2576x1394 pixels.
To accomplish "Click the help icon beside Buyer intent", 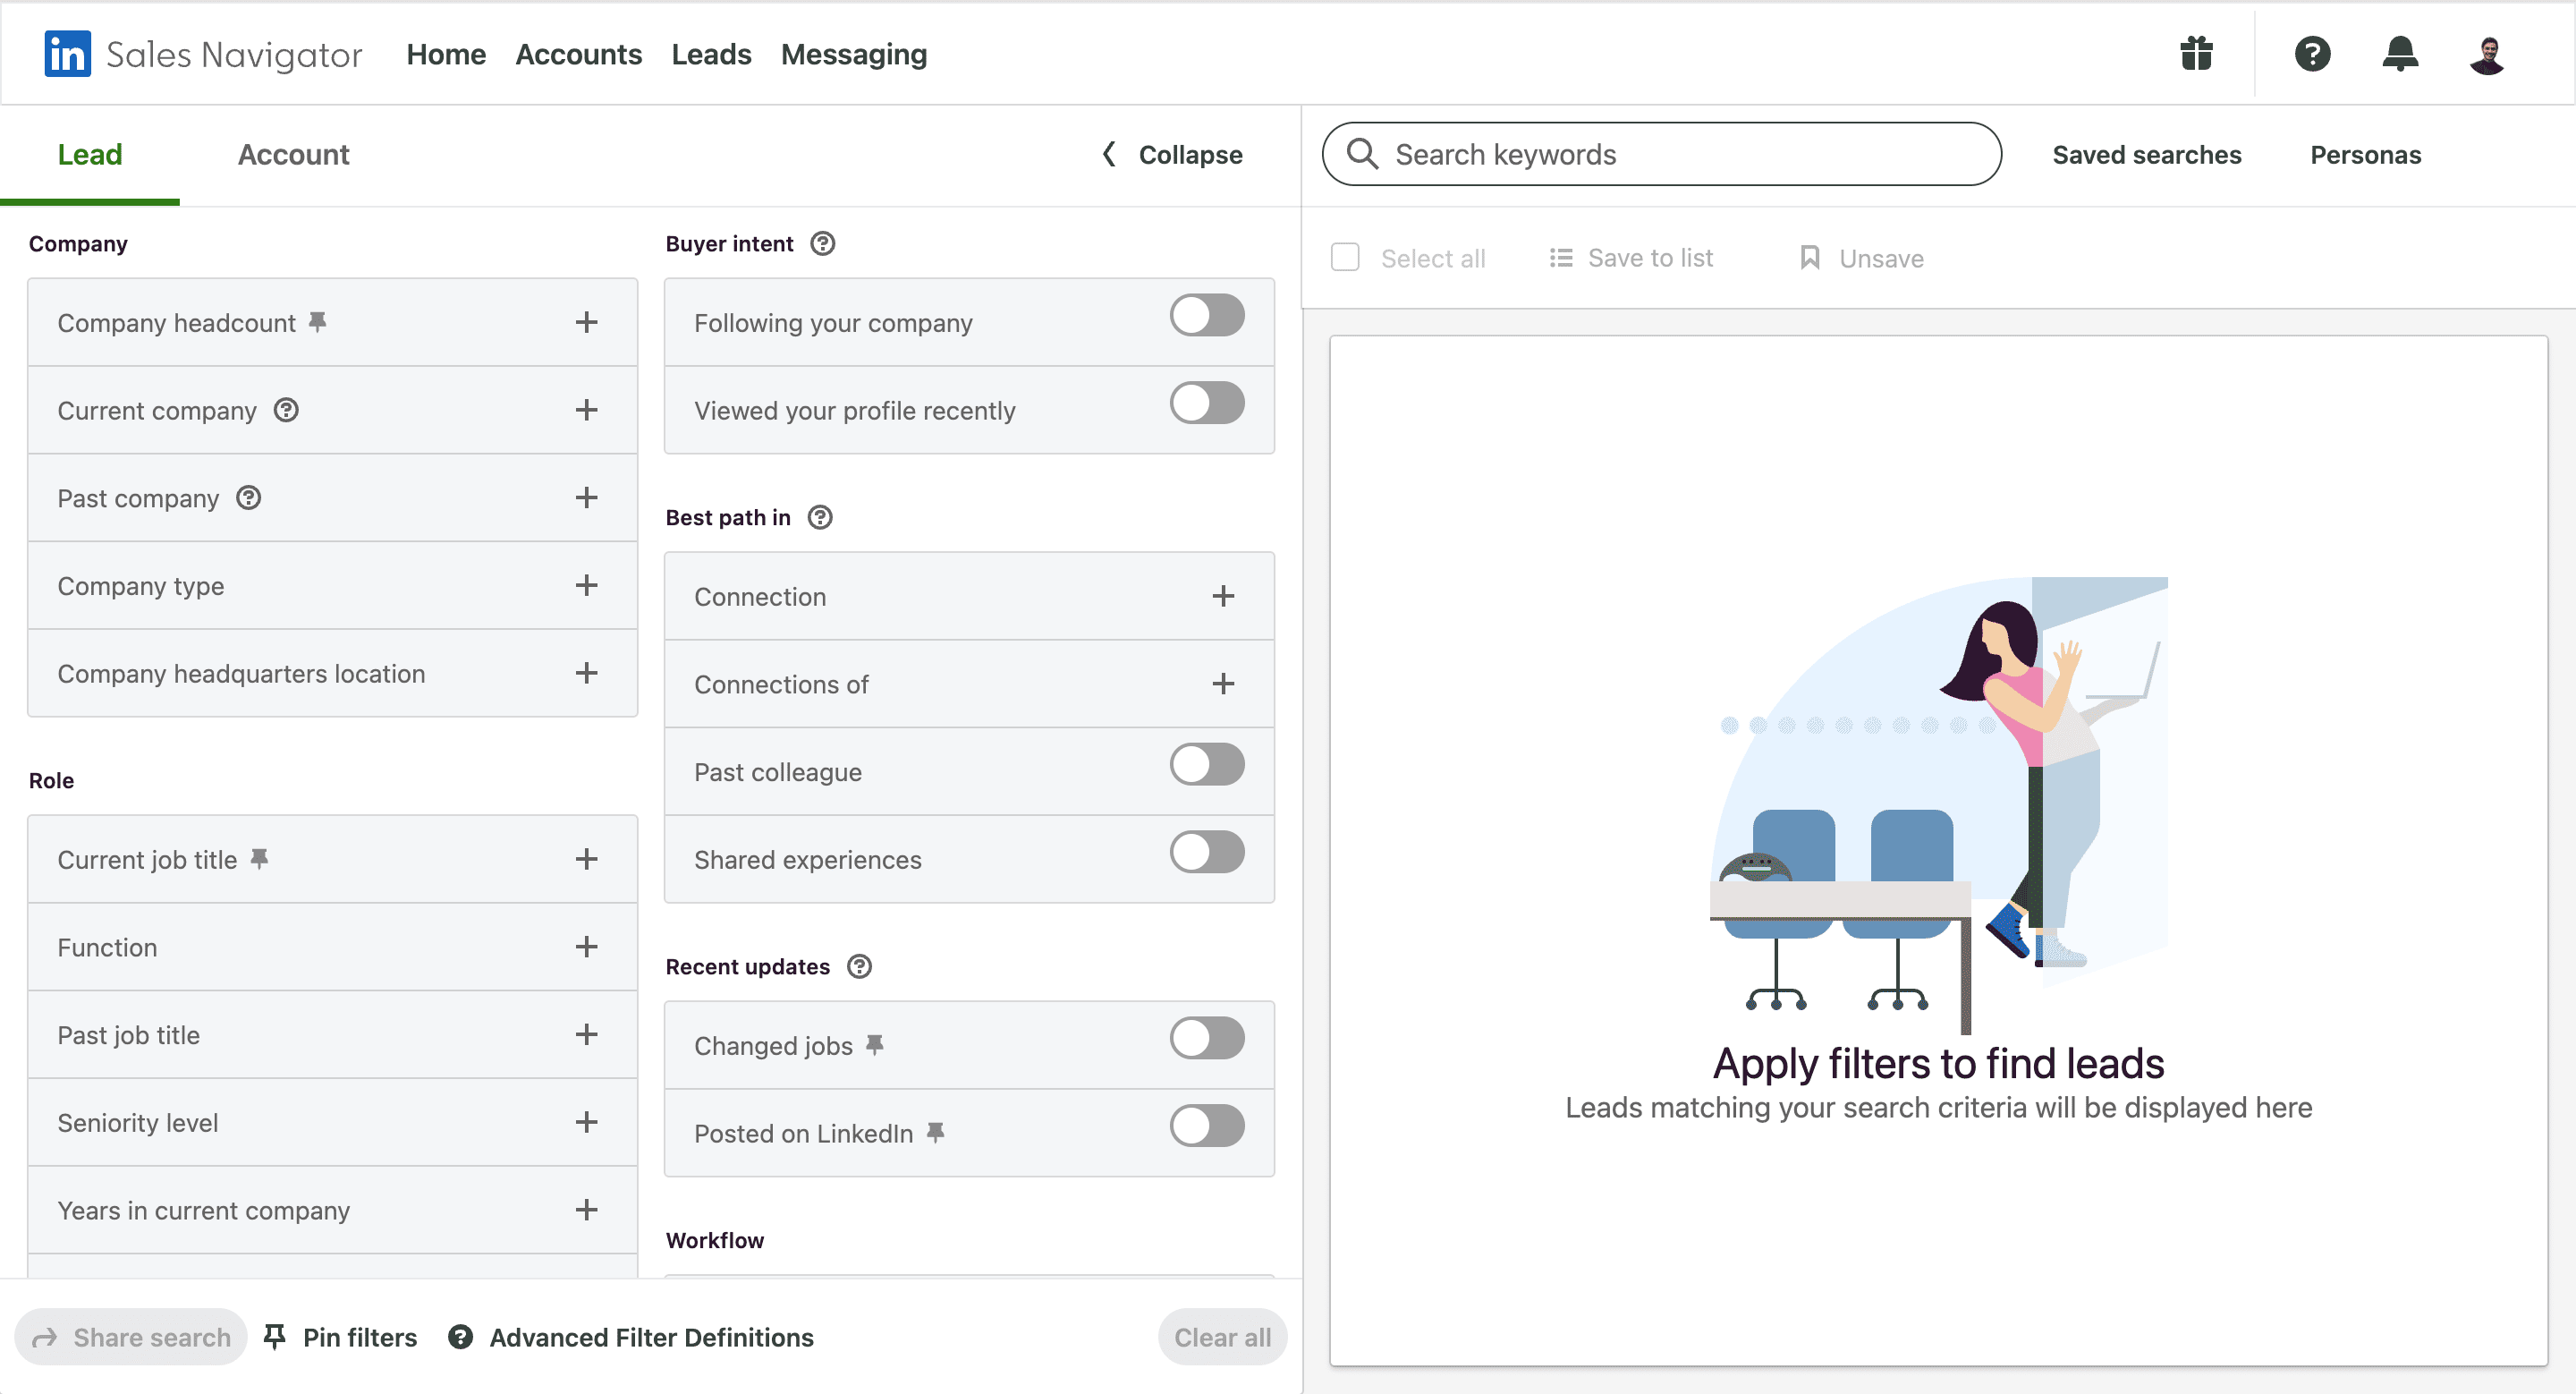I will (822, 243).
